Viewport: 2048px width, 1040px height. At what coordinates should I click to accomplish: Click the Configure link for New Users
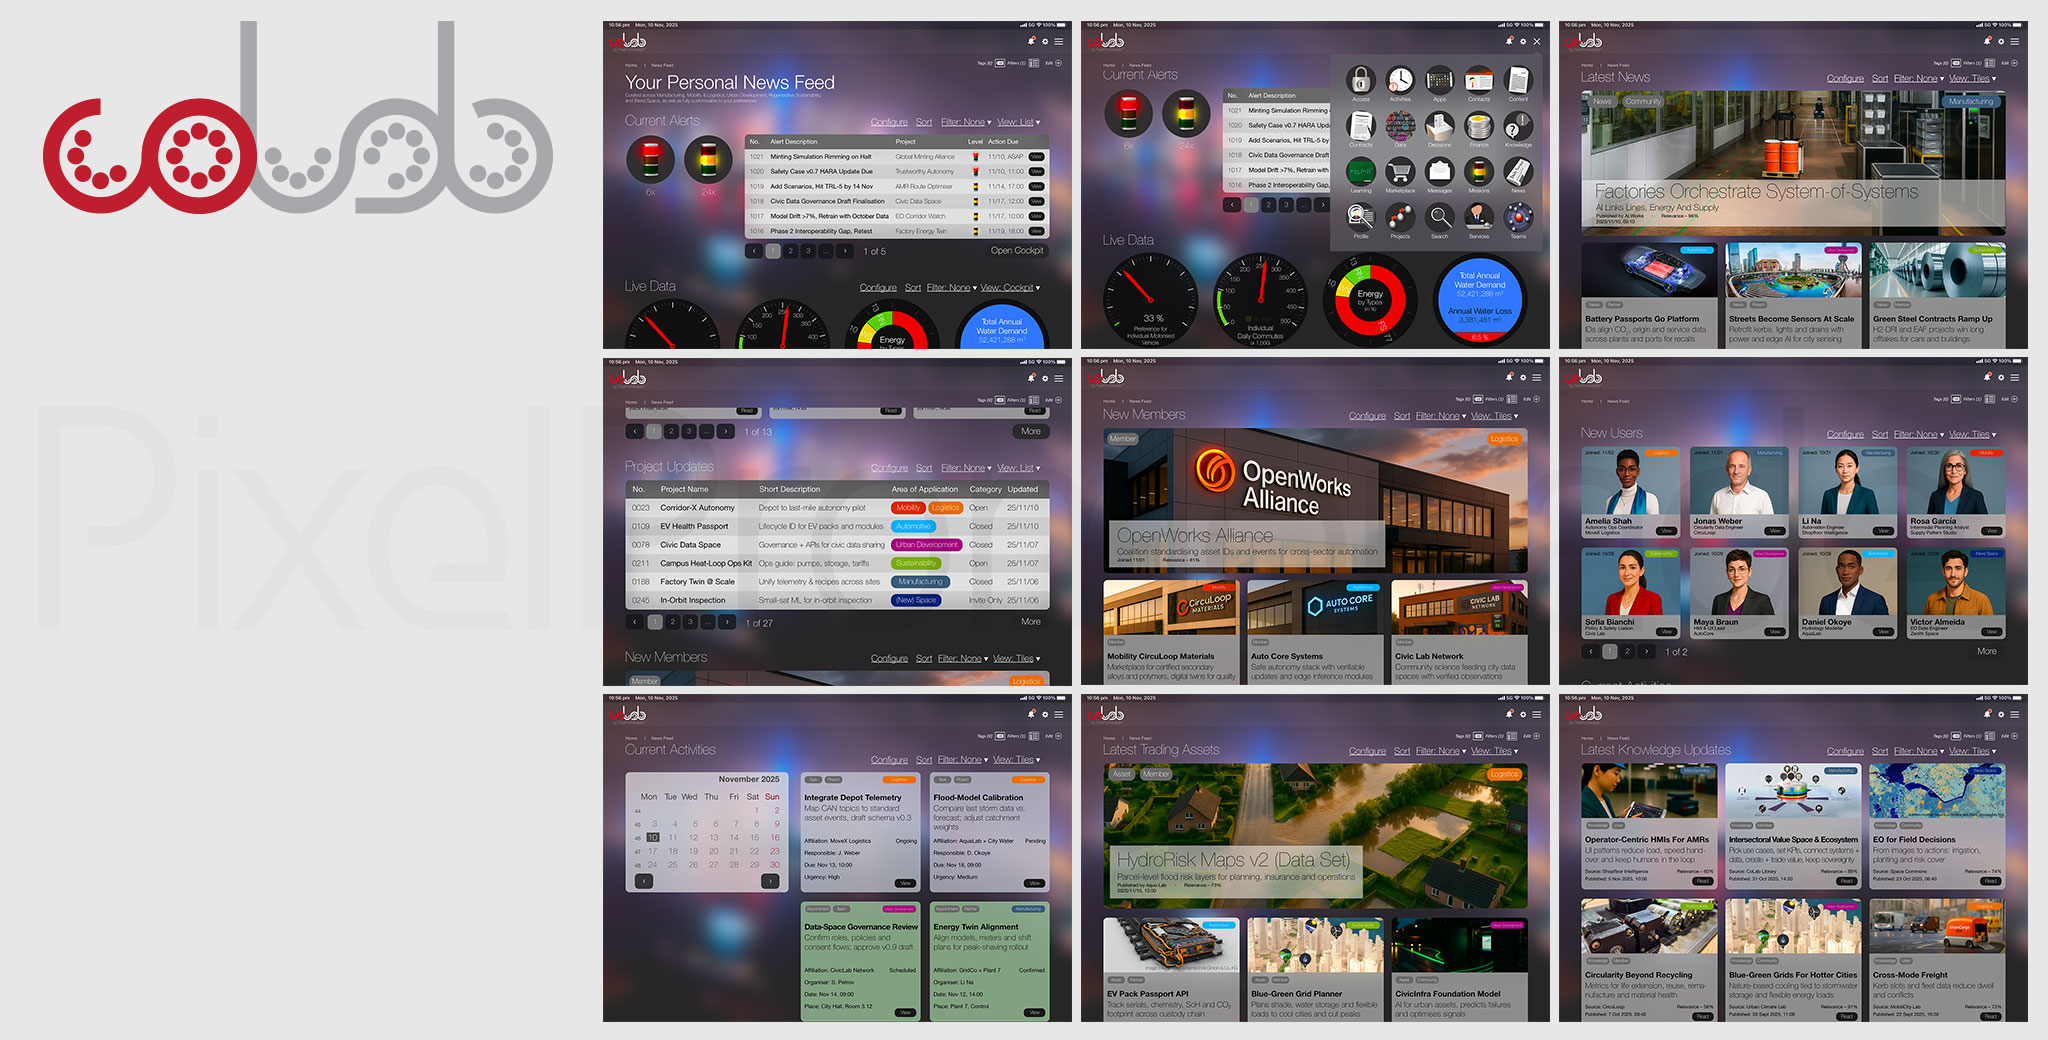(x=1845, y=435)
